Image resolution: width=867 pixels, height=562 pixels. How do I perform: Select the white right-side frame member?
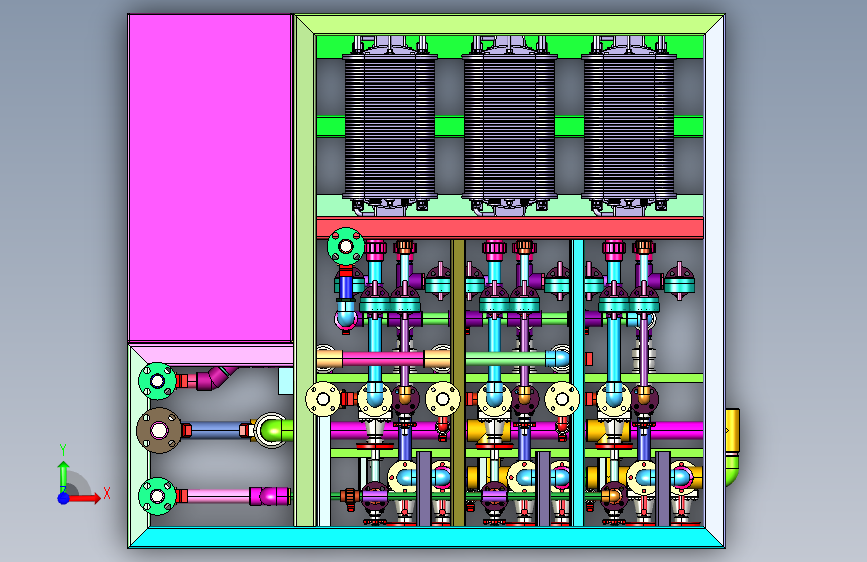(714, 281)
